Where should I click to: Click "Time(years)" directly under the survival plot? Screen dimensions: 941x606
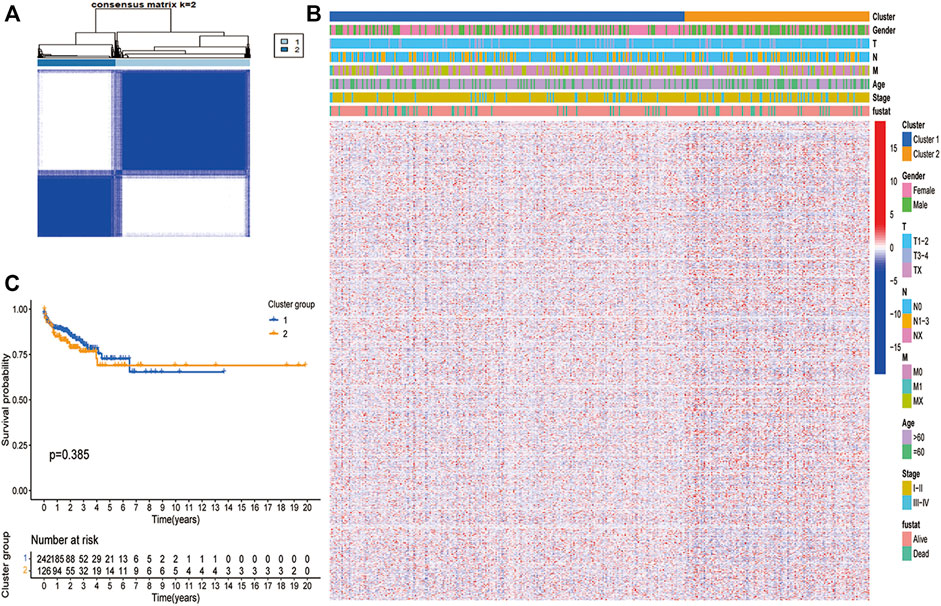pyautogui.click(x=176, y=519)
